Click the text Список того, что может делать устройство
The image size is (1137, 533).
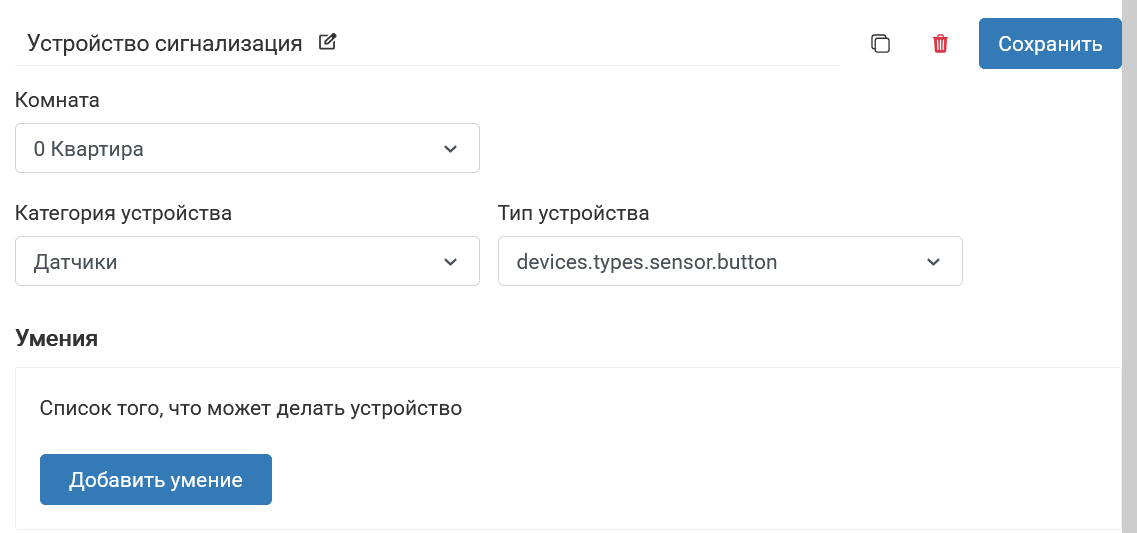251,408
